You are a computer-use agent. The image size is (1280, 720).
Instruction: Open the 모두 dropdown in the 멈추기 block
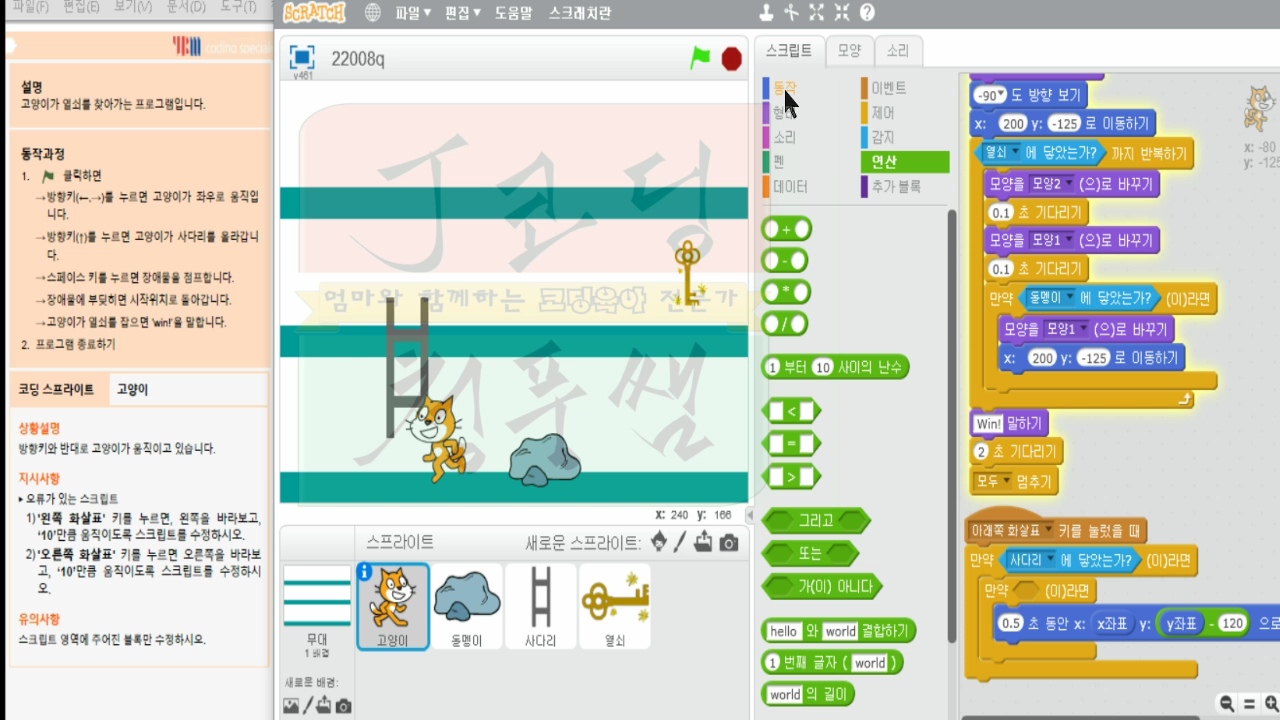(1007, 482)
